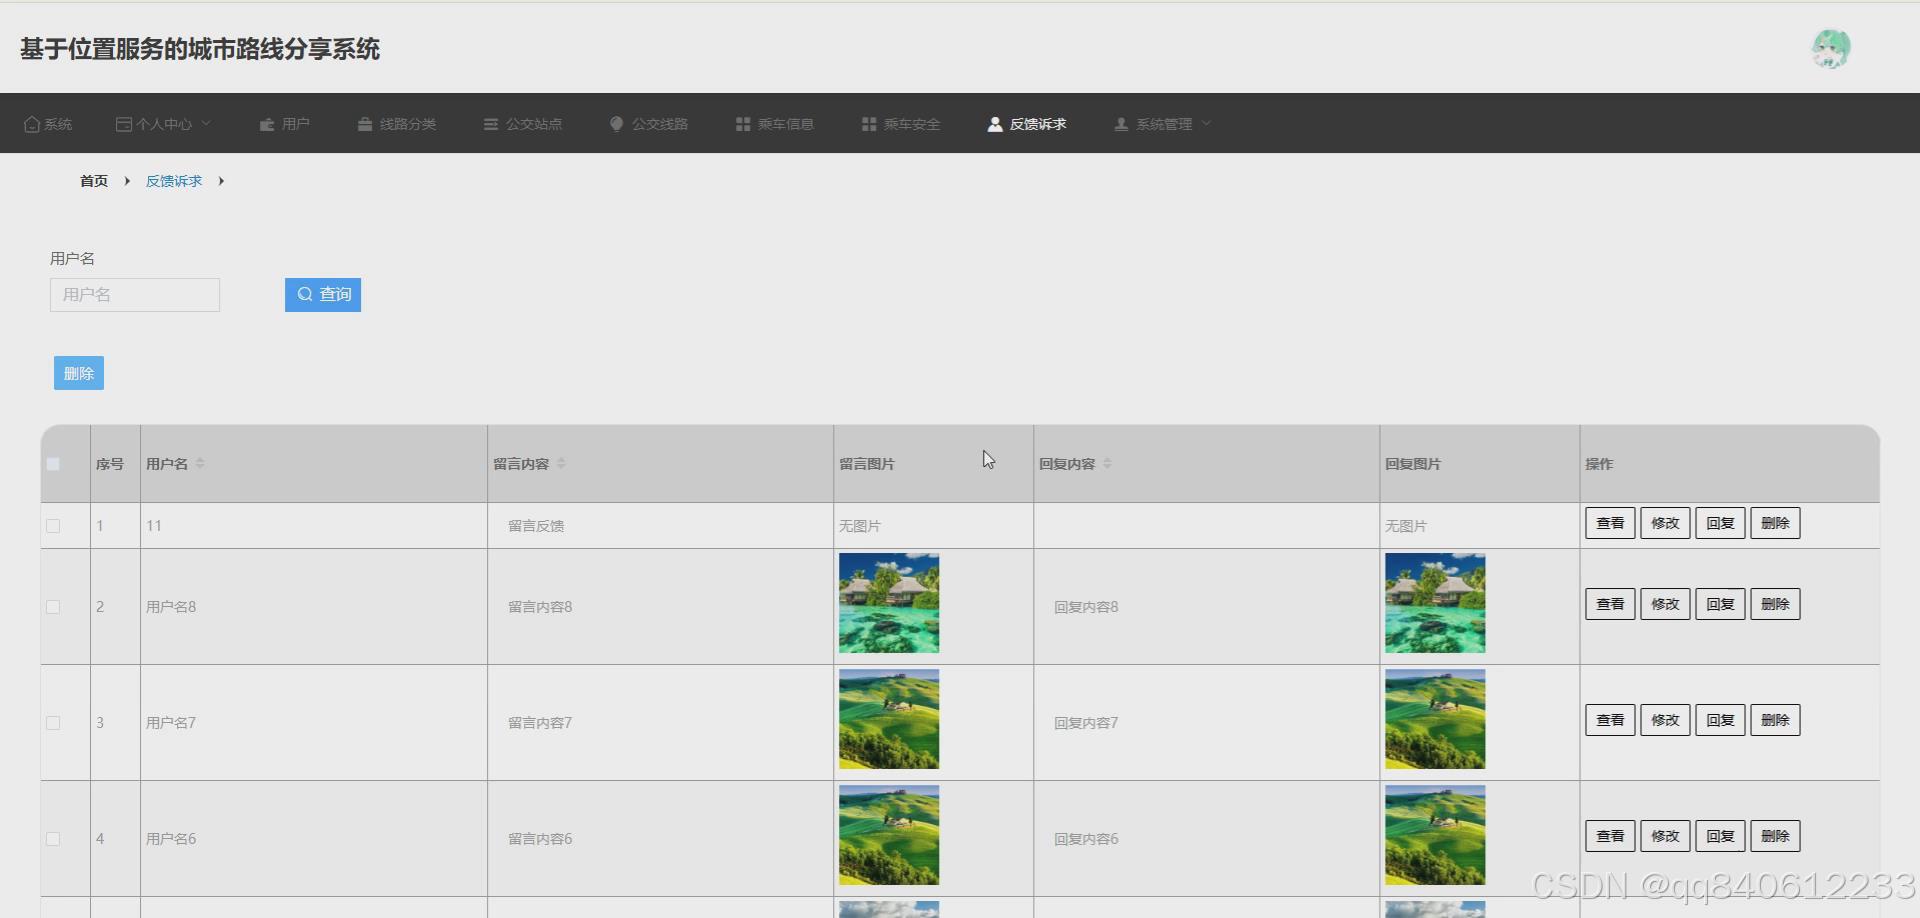
Task: Click the 乘车安全 grid icon
Action: coord(869,124)
